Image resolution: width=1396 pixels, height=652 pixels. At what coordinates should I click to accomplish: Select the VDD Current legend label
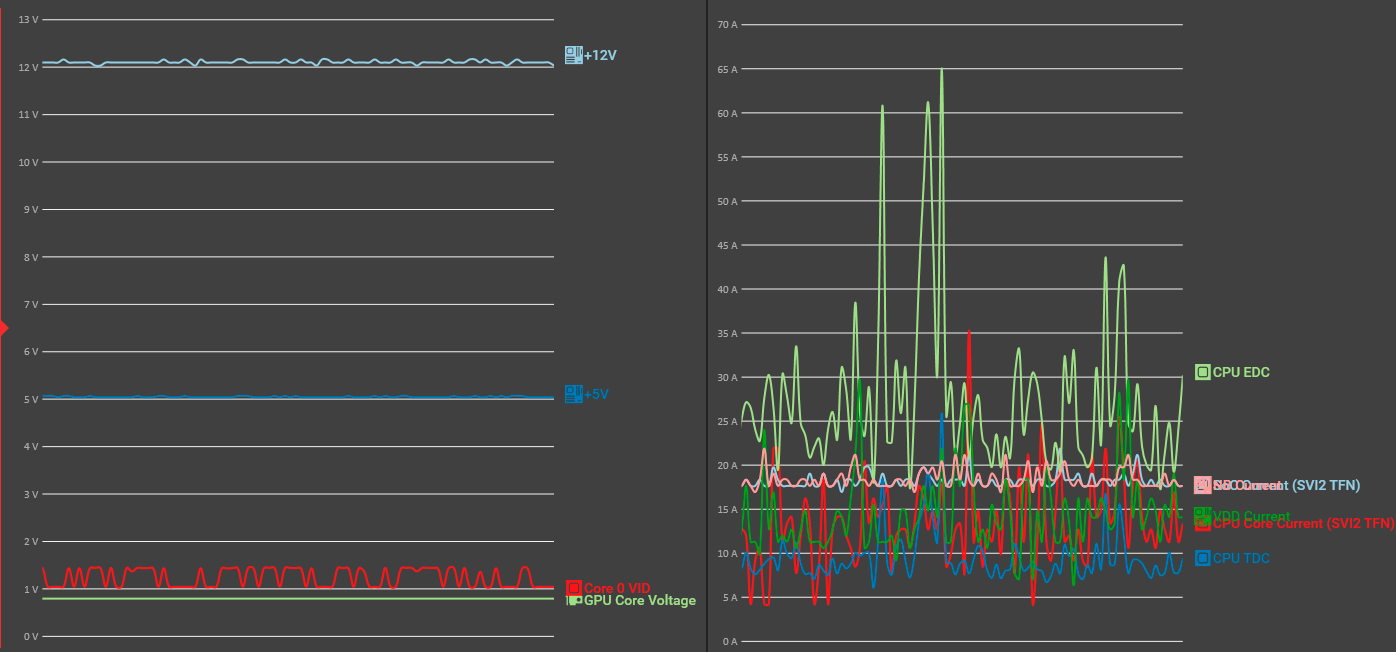1251,515
